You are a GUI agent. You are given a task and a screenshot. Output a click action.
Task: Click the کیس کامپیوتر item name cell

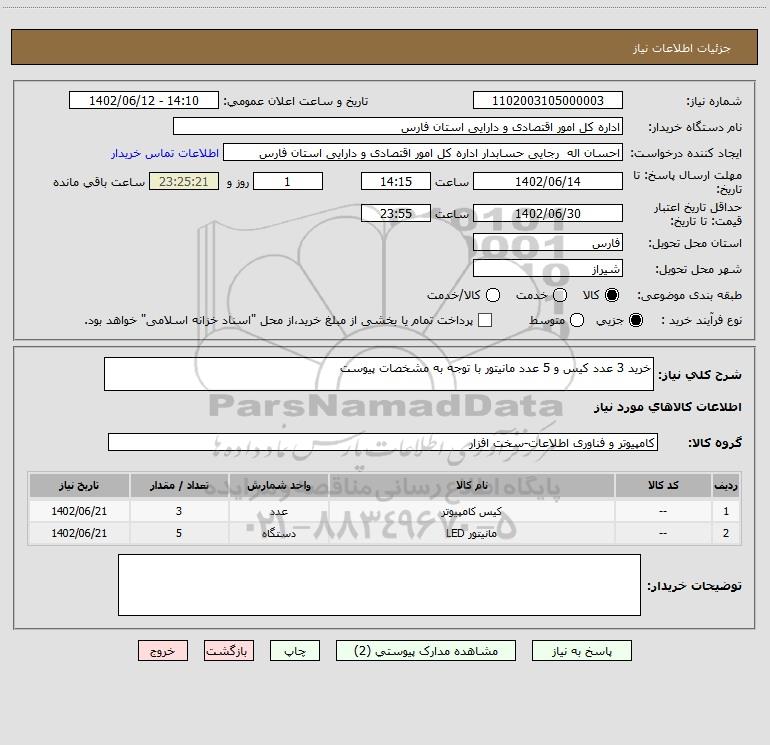[471, 511]
